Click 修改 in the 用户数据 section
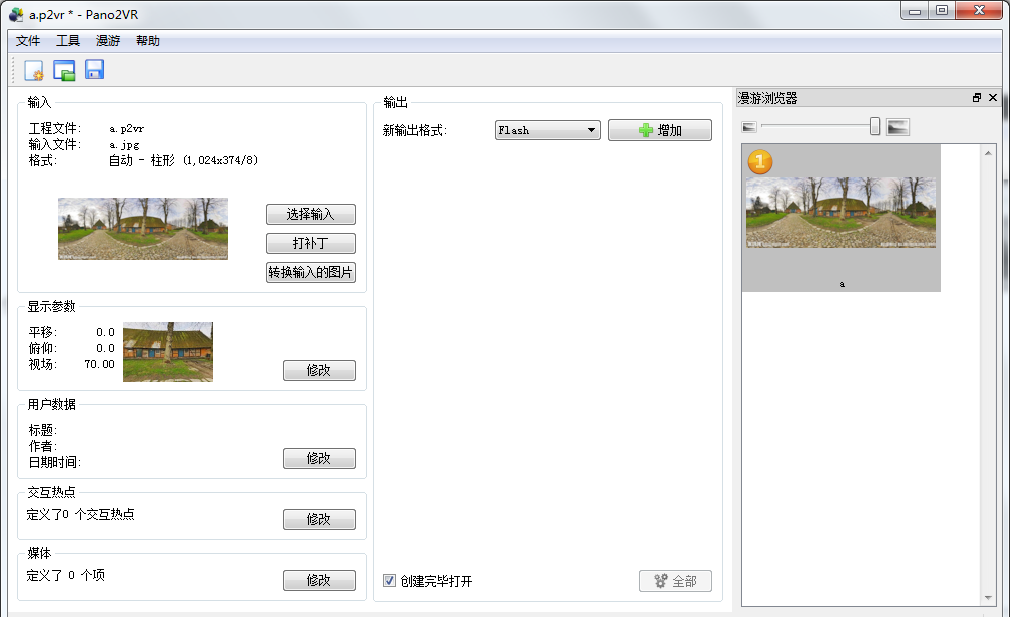This screenshot has height=617, width=1010. (319, 459)
